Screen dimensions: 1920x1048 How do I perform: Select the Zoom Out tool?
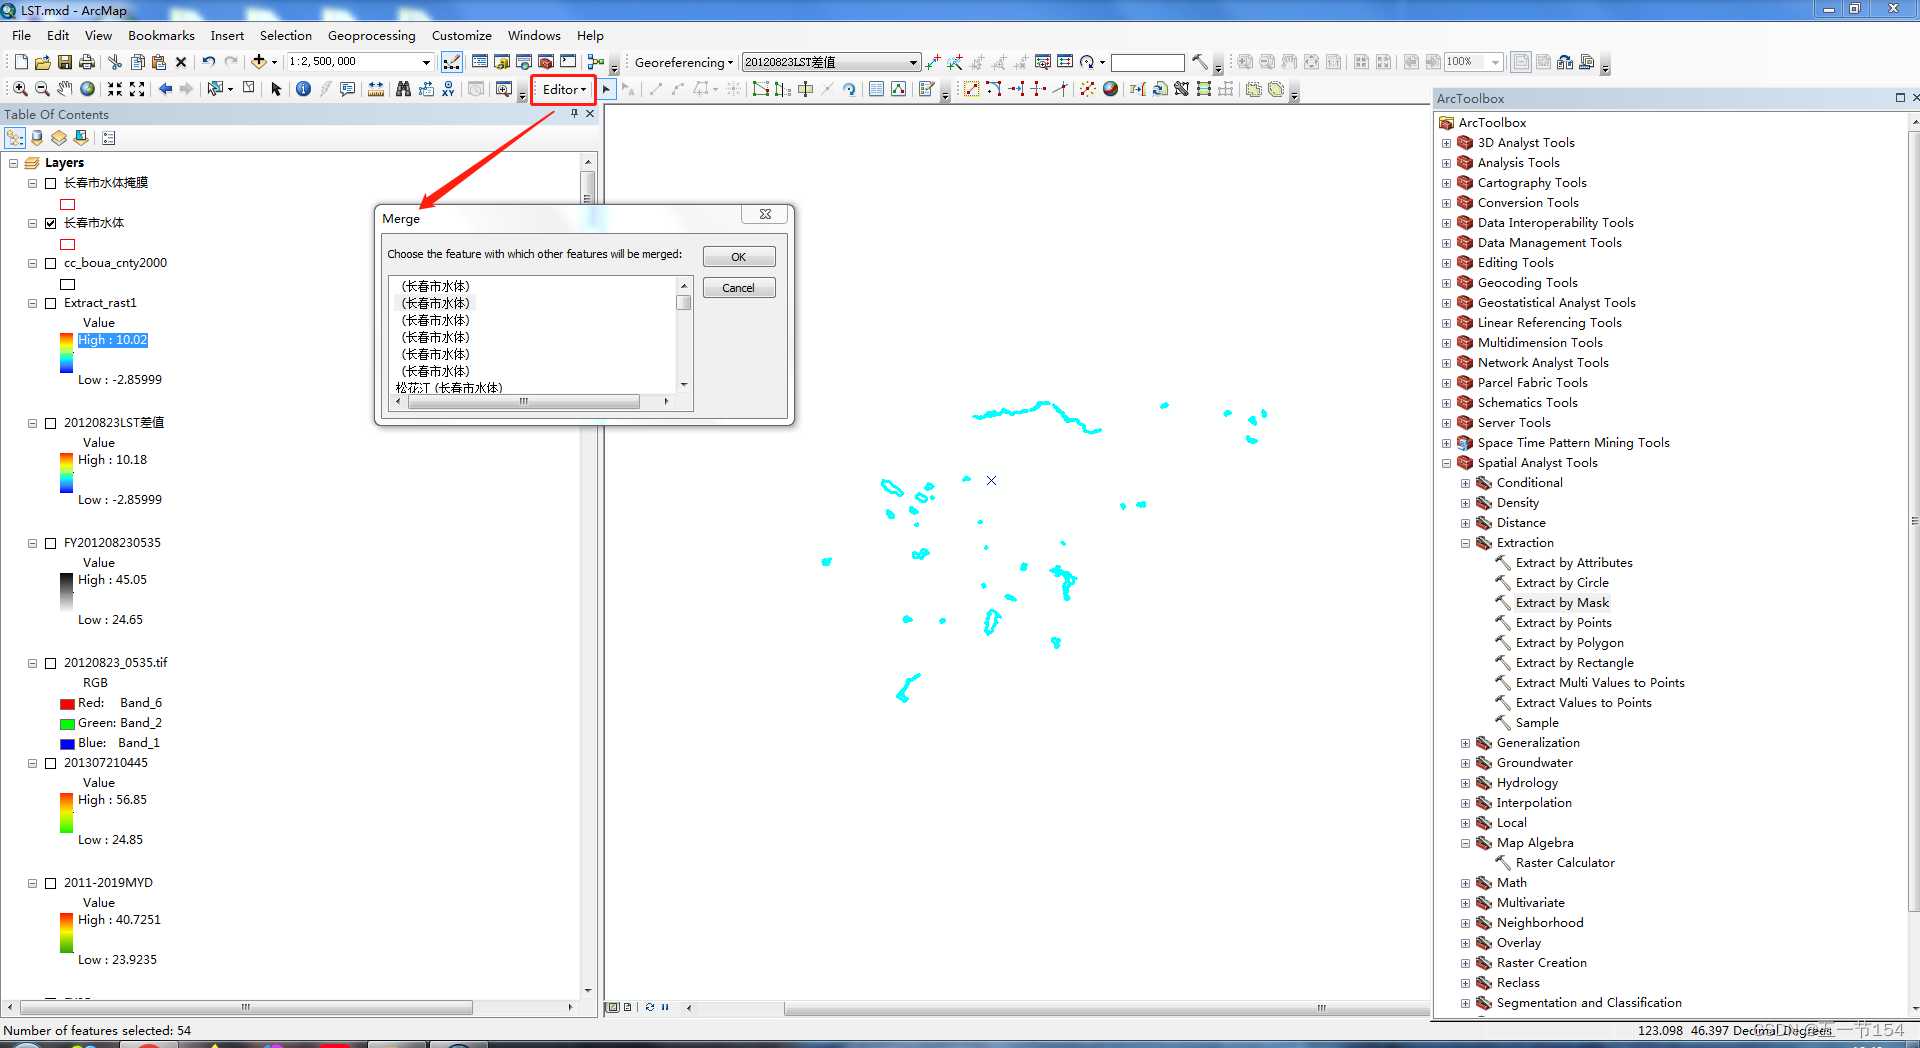point(42,89)
